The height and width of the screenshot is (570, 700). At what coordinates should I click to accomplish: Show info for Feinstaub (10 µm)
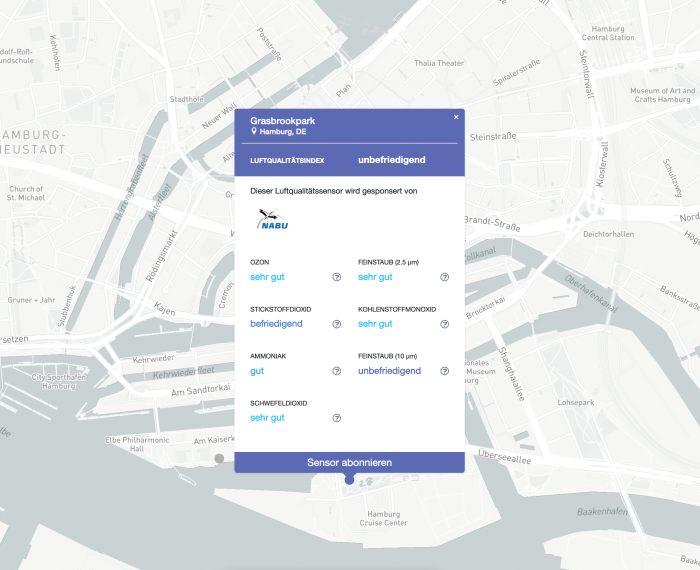(x=445, y=371)
